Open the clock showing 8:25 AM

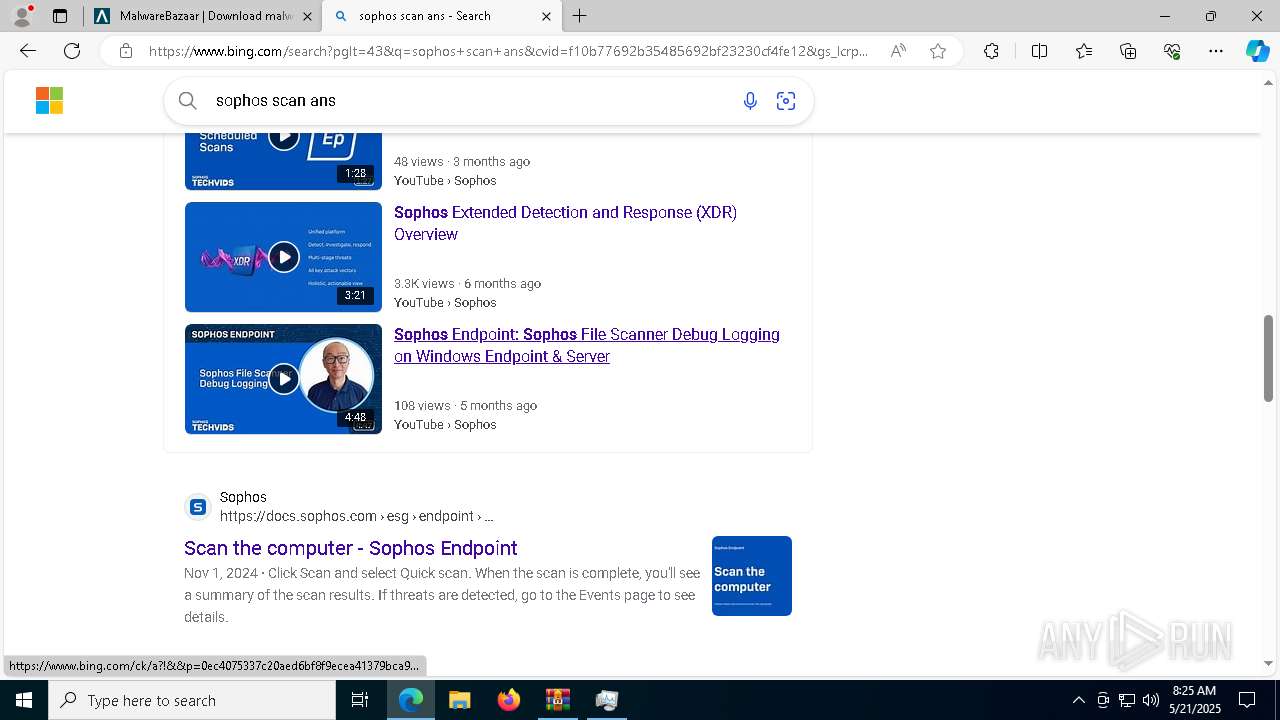coord(1194,700)
